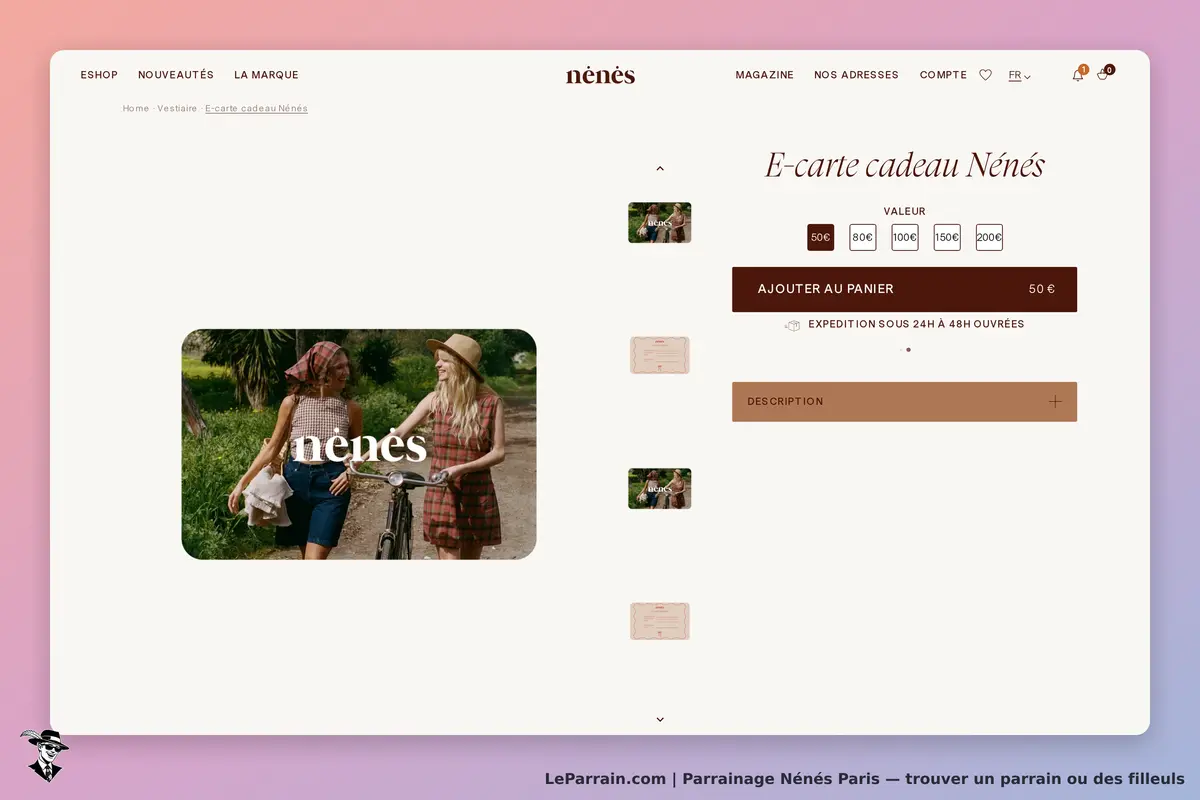This screenshot has width=1200, height=800.
Task: Expand the Description section
Action: coord(904,402)
